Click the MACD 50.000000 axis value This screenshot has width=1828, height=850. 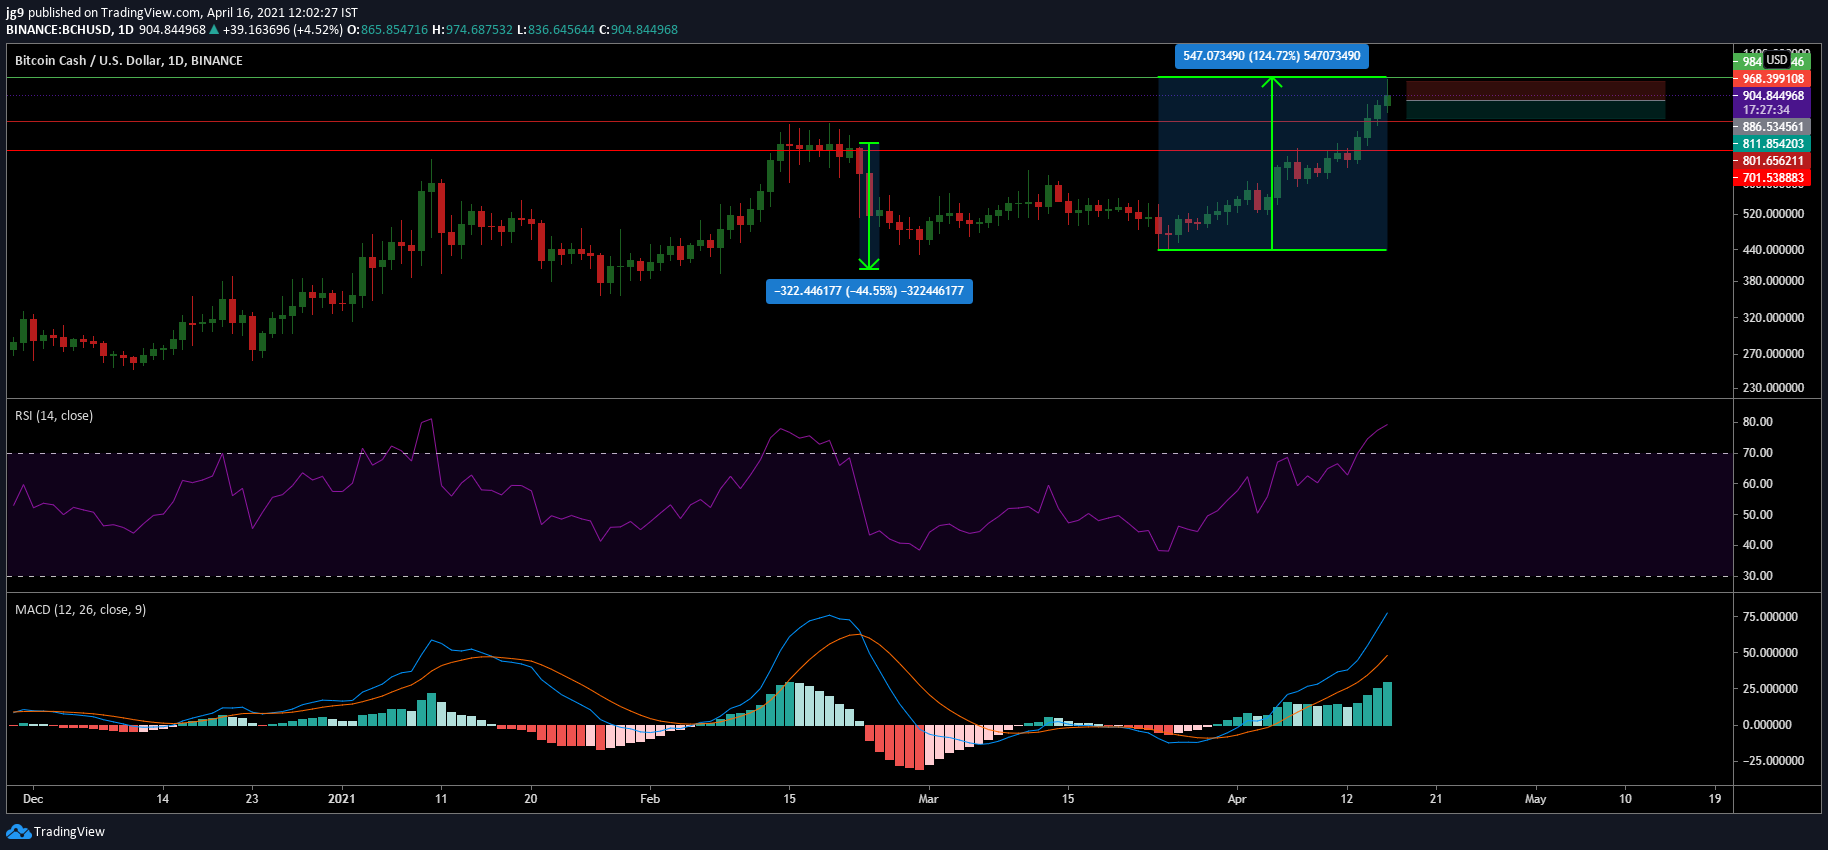point(1770,653)
